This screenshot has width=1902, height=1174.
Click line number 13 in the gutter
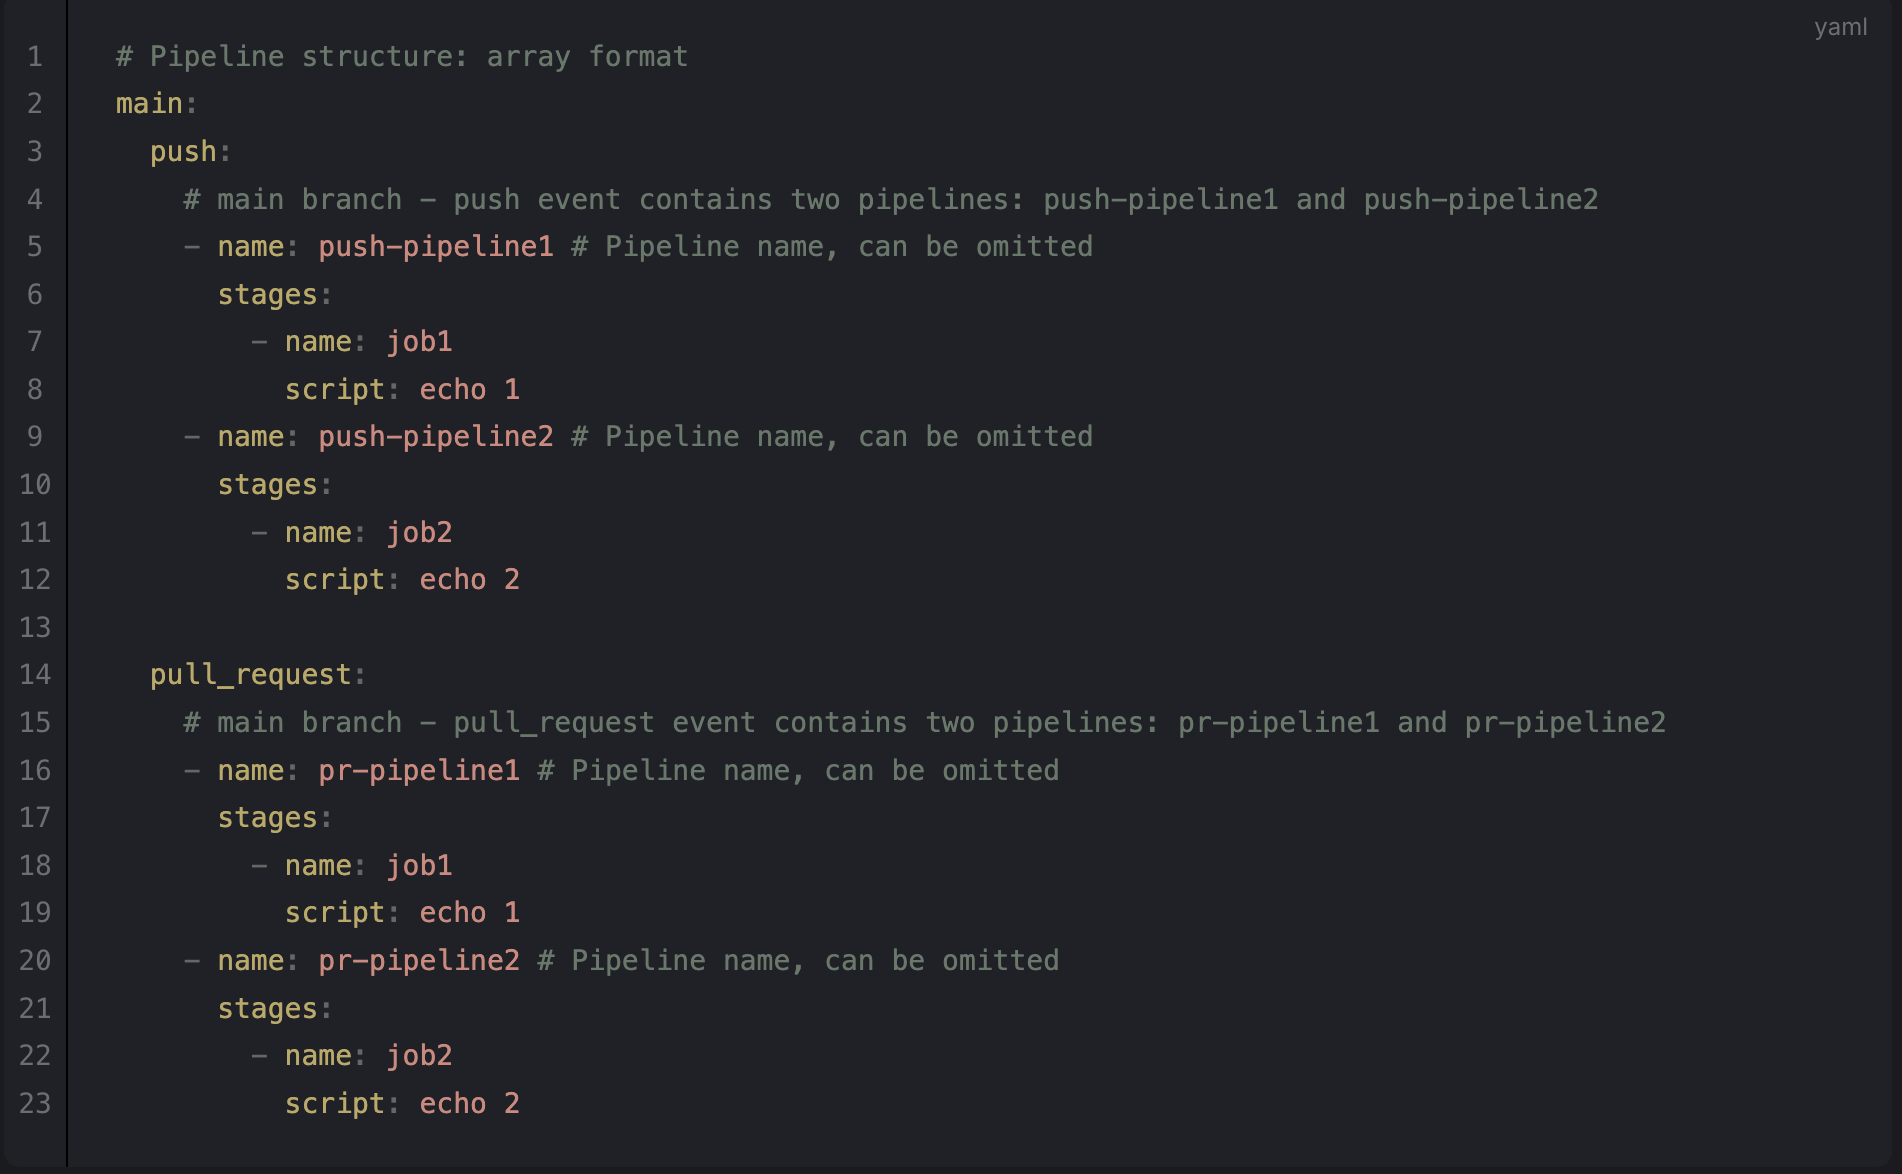35,627
